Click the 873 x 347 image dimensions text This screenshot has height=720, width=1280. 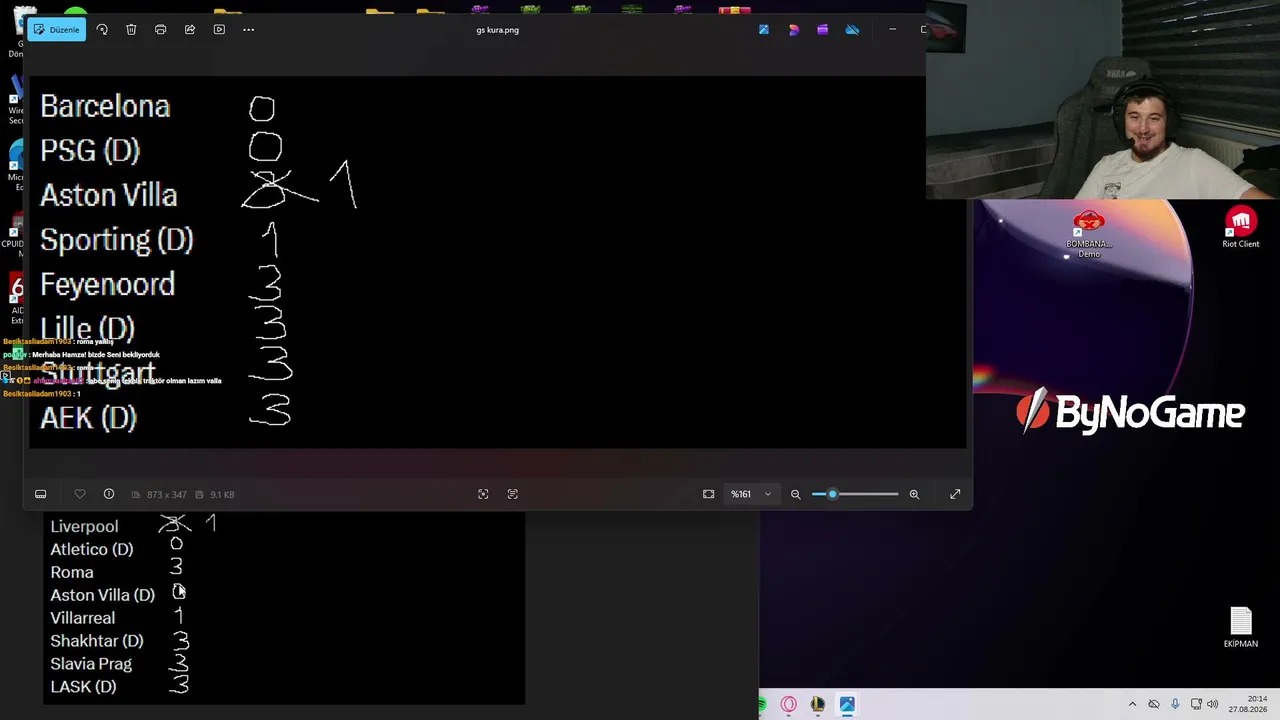pyautogui.click(x=167, y=495)
